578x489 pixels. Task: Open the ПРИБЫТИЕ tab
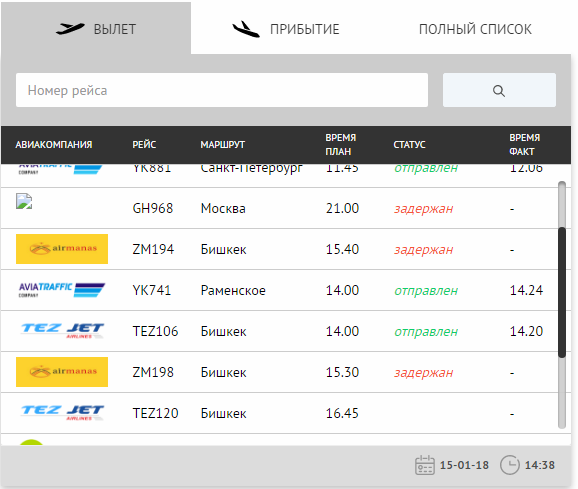[x=286, y=29]
